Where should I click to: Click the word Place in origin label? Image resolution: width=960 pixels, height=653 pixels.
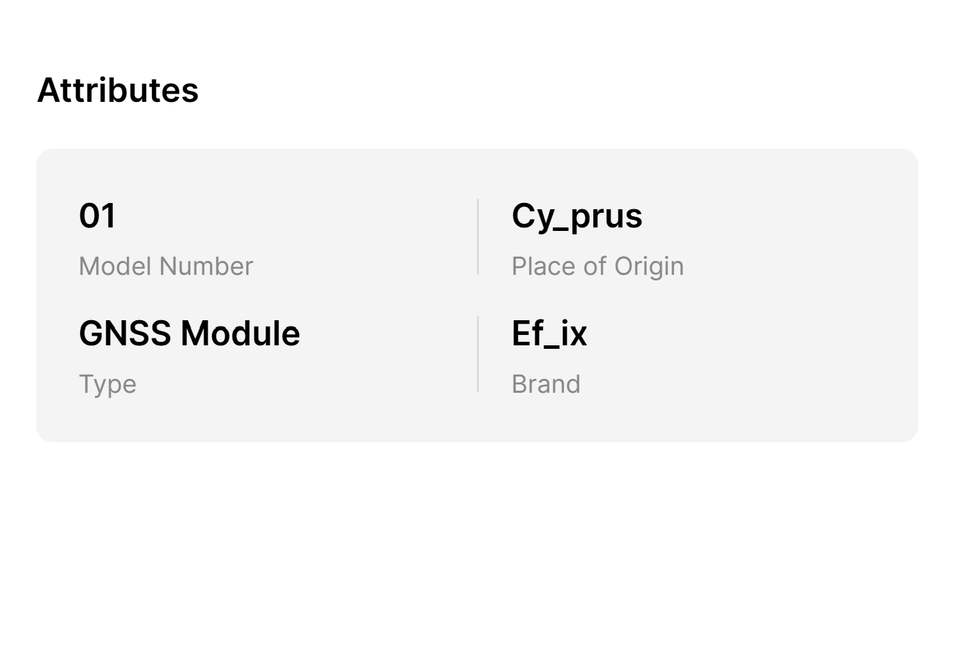[541, 266]
